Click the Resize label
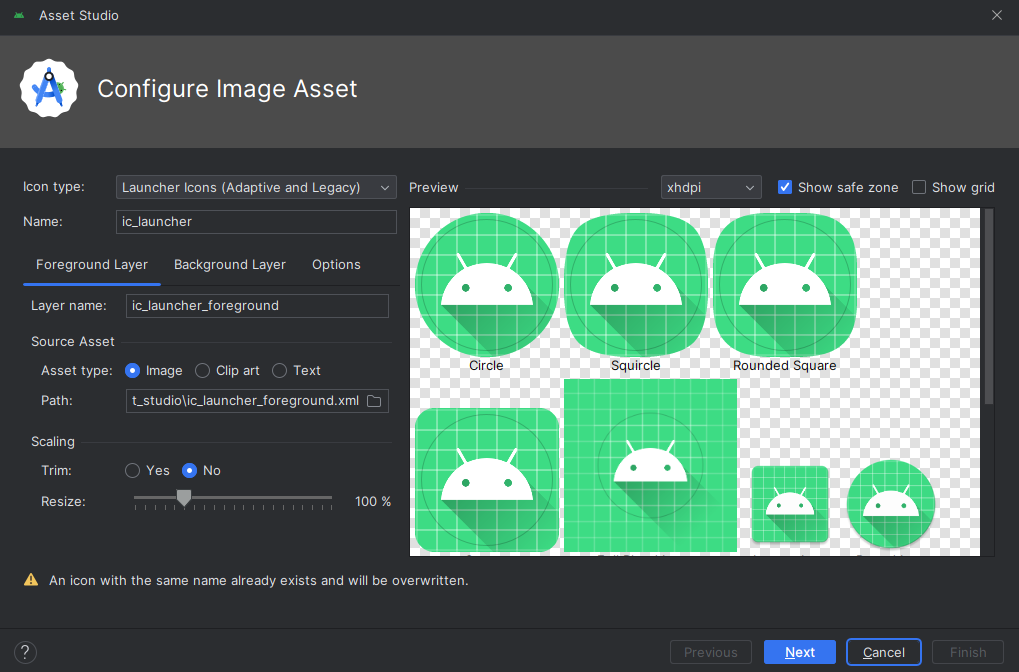Image resolution: width=1019 pixels, height=672 pixels. 63,502
